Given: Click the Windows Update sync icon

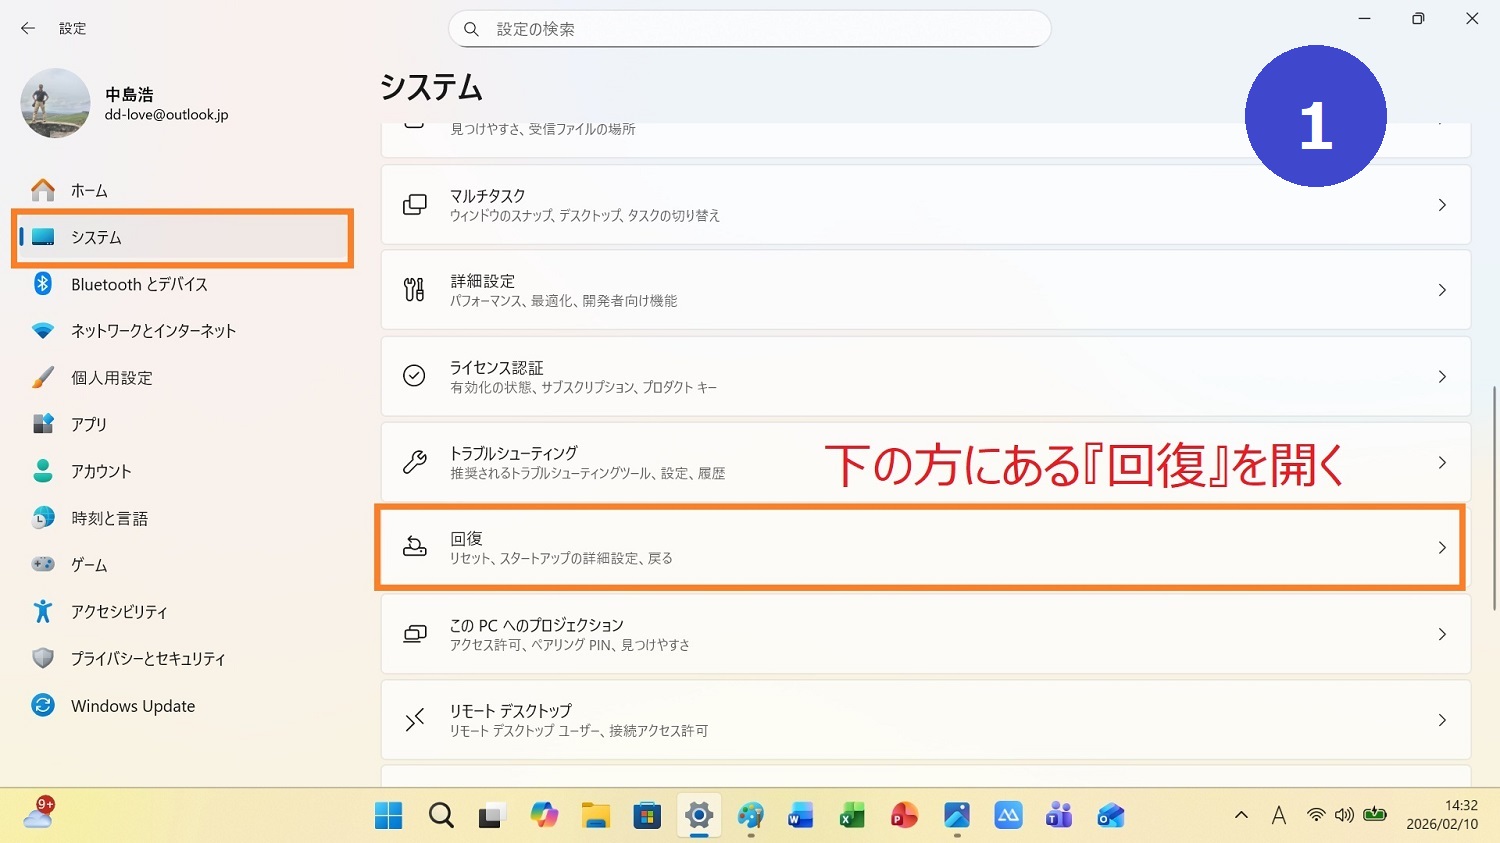Looking at the screenshot, I should (x=43, y=706).
